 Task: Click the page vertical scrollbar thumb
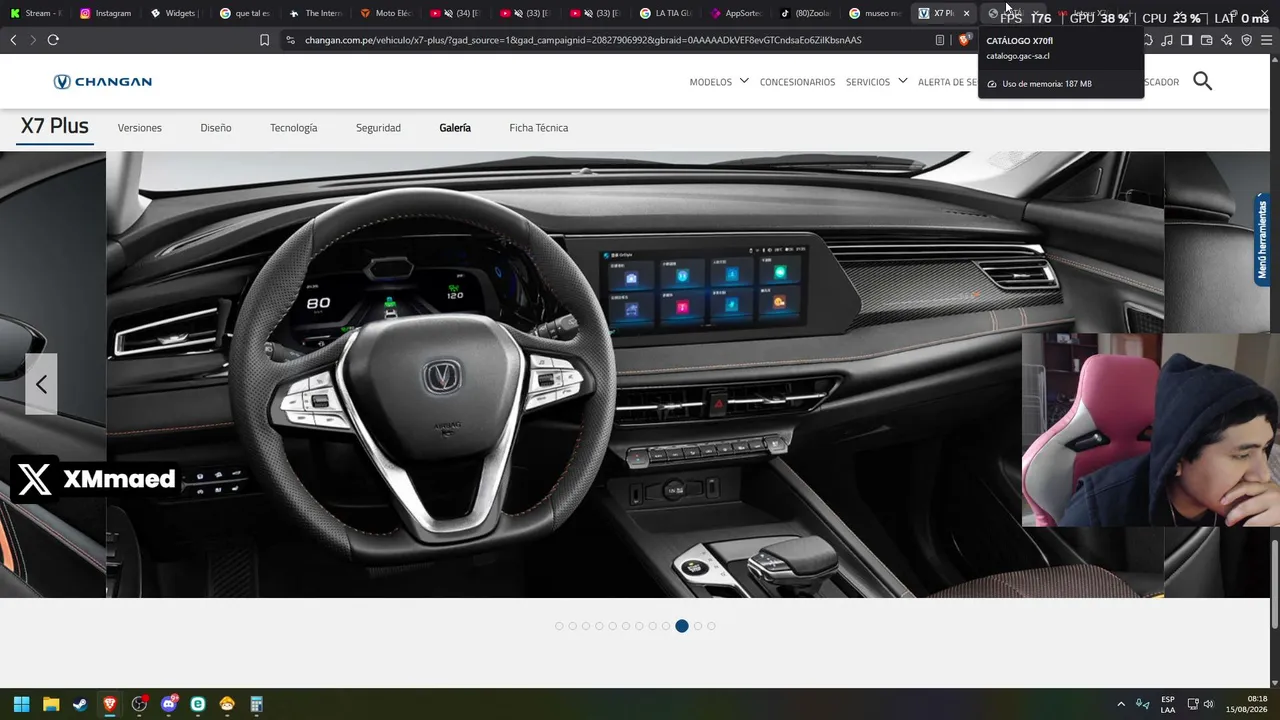click(1275, 585)
